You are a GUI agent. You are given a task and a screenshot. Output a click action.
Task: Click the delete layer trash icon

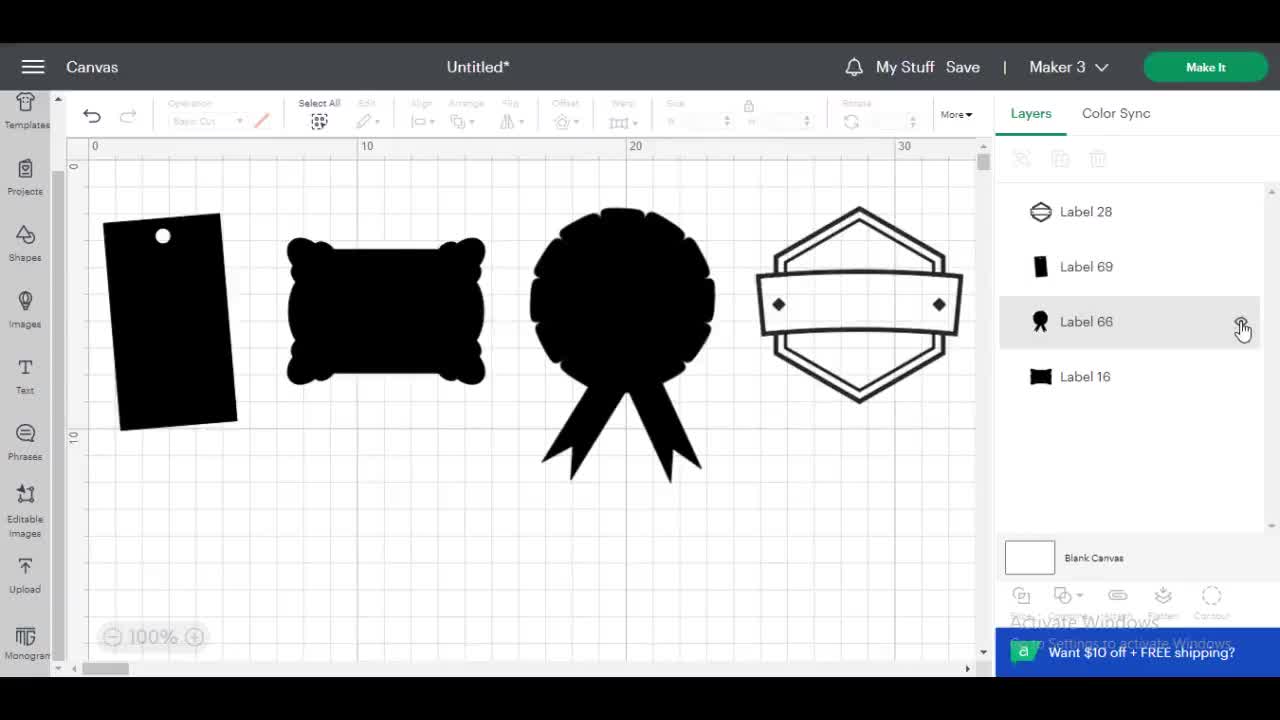pyautogui.click(x=1098, y=159)
